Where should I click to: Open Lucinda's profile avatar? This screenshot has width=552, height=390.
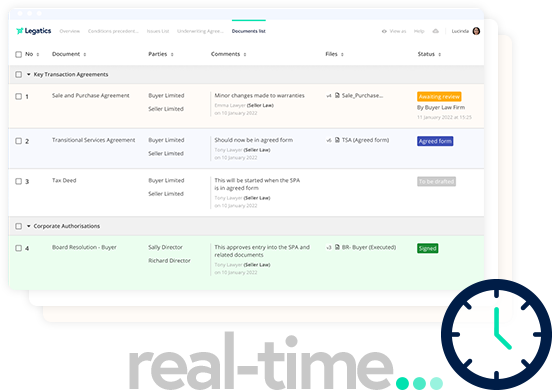[x=476, y=31]
